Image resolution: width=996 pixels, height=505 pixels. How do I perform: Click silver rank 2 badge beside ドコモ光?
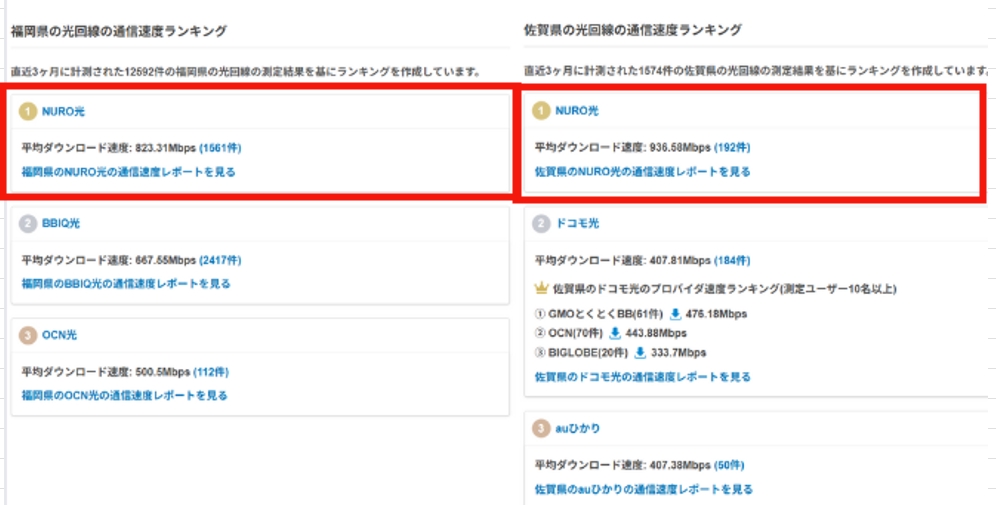coord(541,224)
